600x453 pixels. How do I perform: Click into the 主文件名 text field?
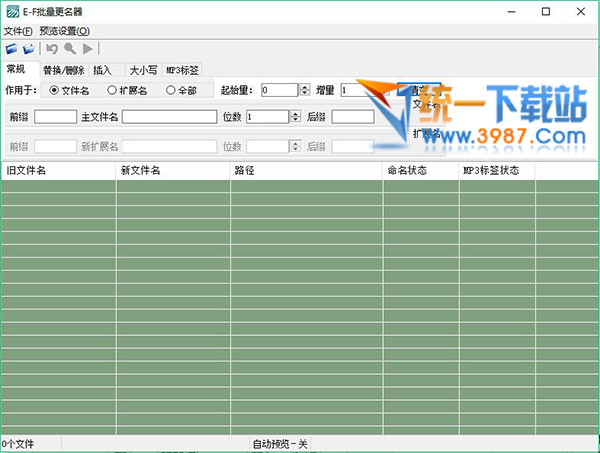point(169,117)
